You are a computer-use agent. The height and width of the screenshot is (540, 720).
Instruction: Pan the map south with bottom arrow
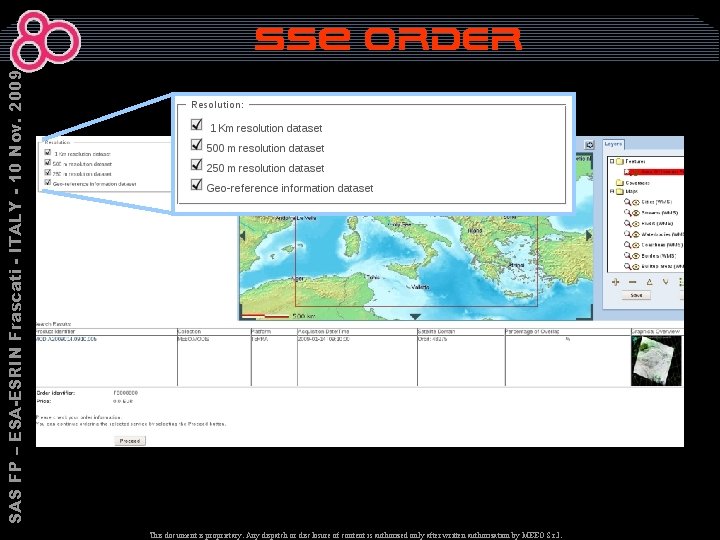(415, 317)
